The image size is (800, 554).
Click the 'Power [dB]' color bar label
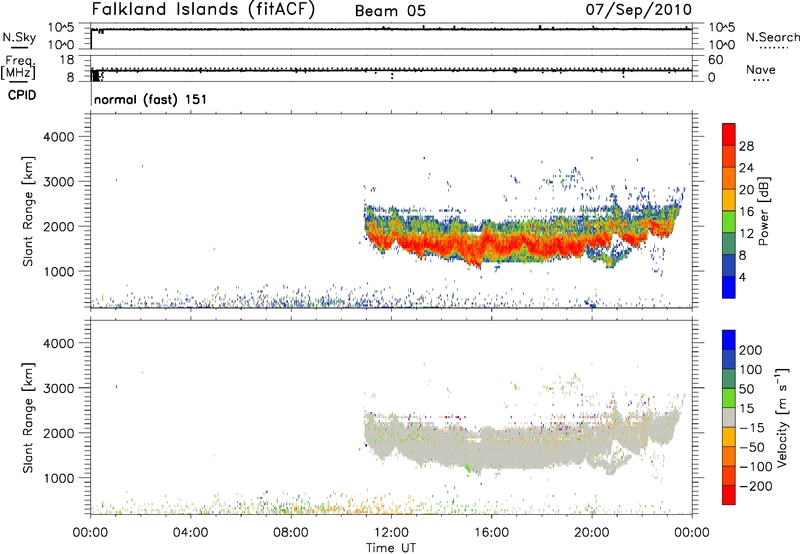763,211
